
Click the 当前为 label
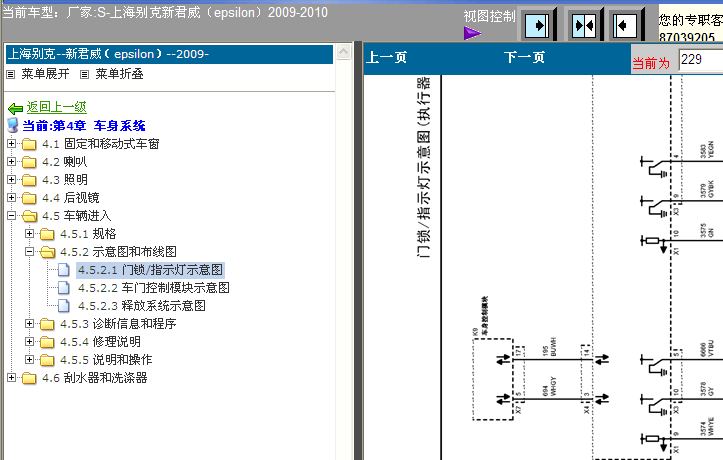(x=651, y=63)
